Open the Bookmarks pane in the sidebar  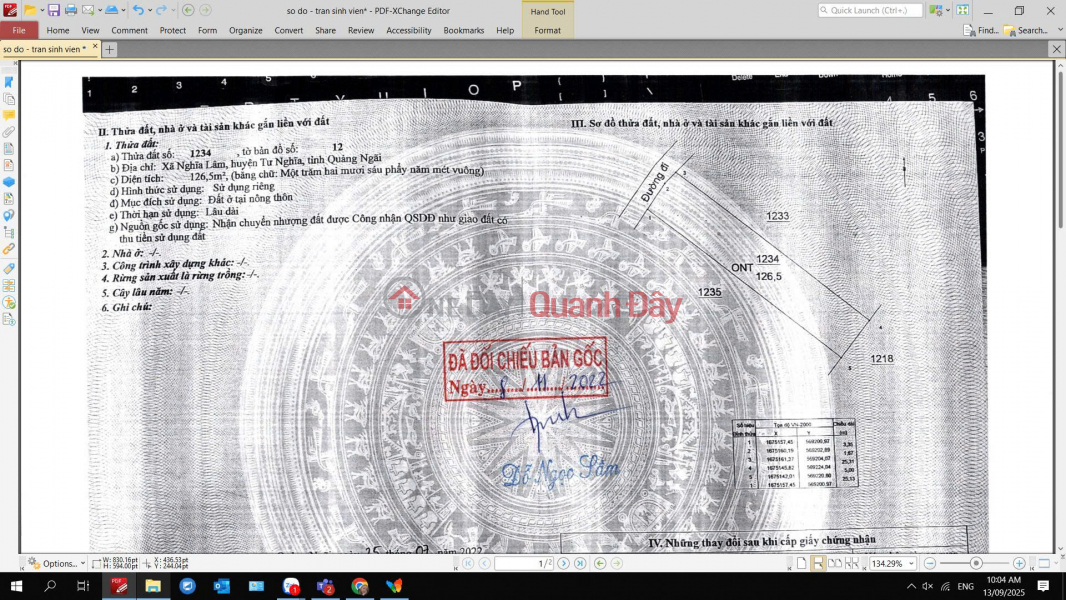tap(9, 82)
